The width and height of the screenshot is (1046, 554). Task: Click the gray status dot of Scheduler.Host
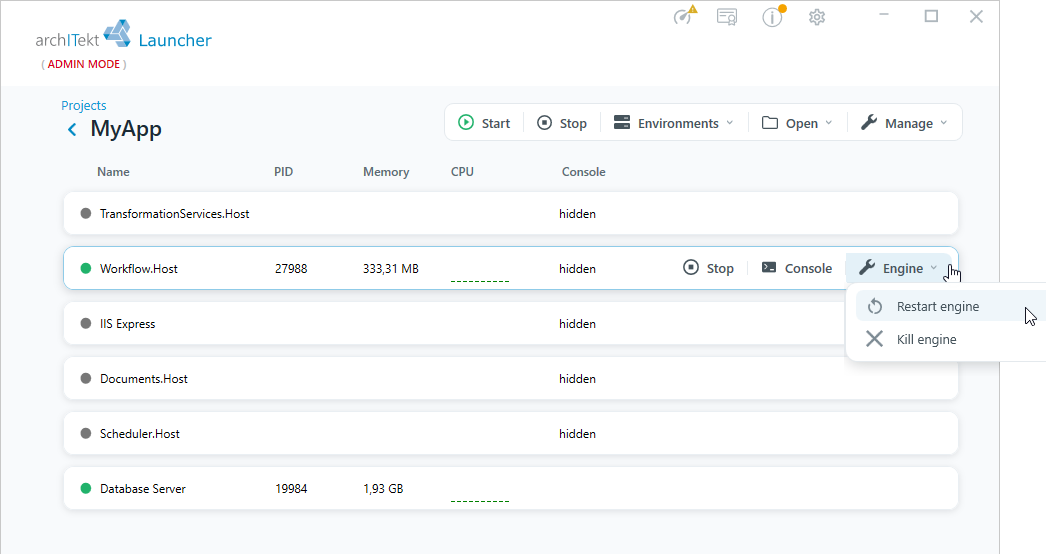85,433
